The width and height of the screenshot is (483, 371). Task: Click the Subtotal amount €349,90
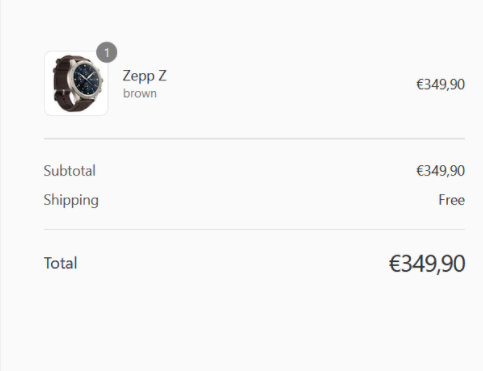click(440, 171)
